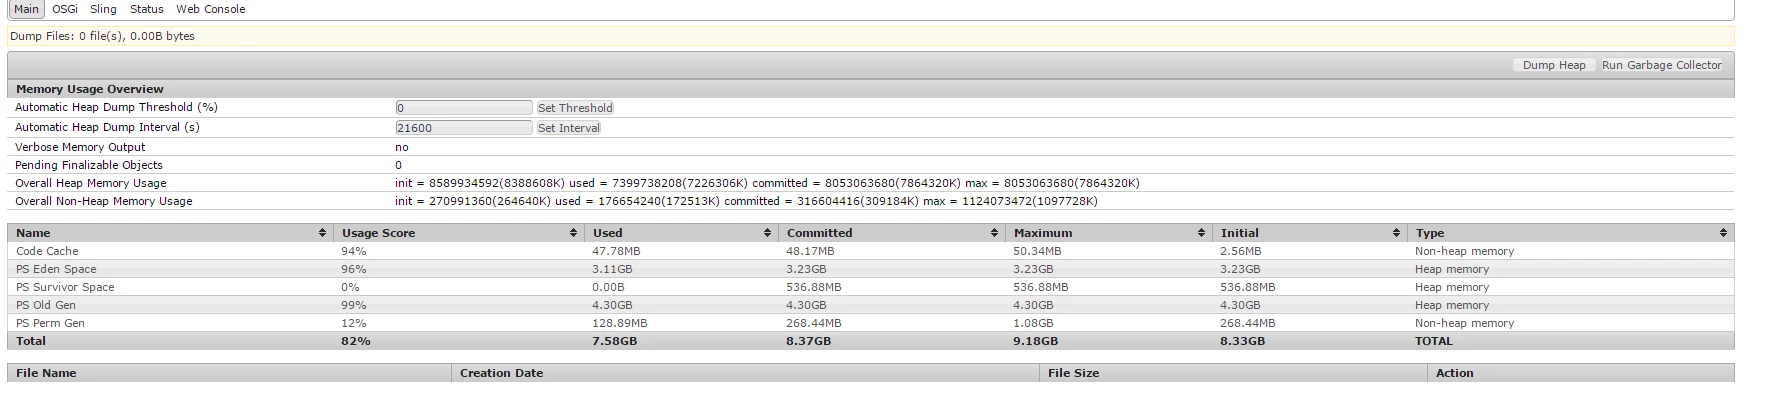Click the Set Threshold button

click(575, 108)
